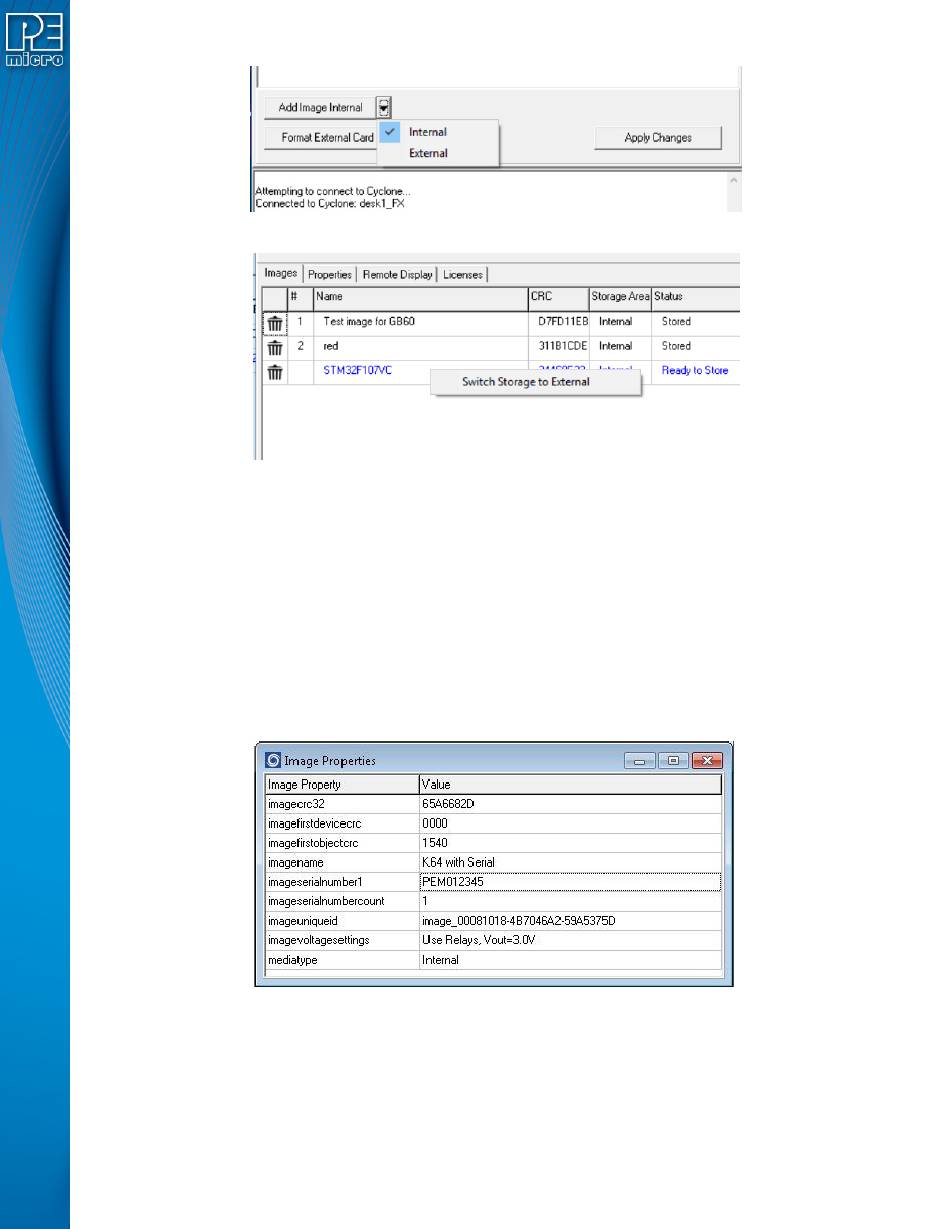Open the Remote Display tab
This screenshot has height=1229, width=950.
[x=397, y=274]
